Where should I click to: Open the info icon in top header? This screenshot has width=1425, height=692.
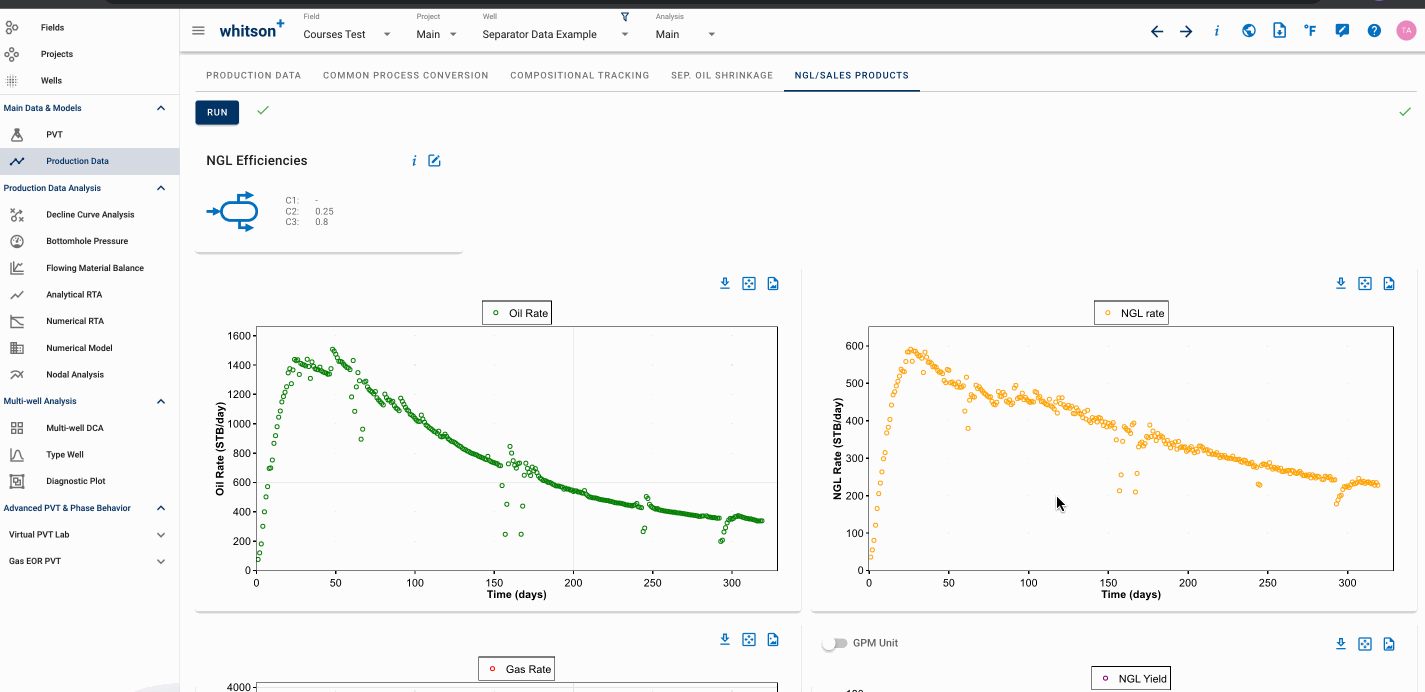tap(1217, 31)
